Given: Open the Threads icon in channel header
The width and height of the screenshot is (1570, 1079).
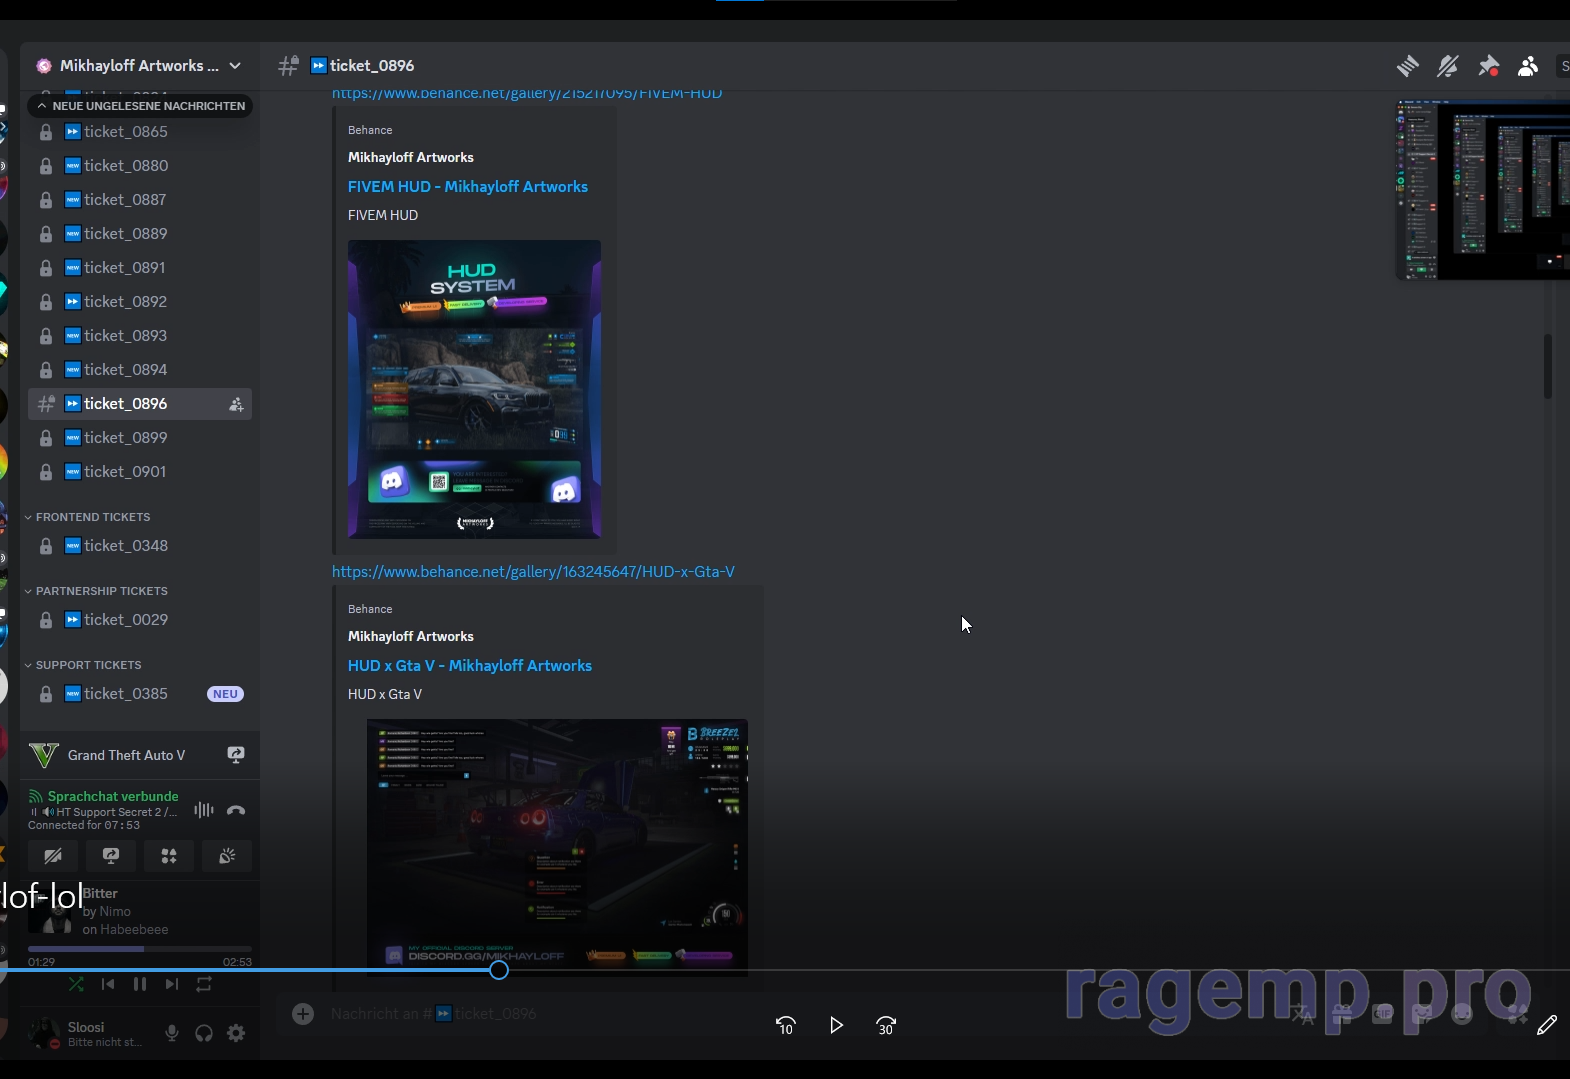Looking at the screenshot, I should pos(1407,66).
